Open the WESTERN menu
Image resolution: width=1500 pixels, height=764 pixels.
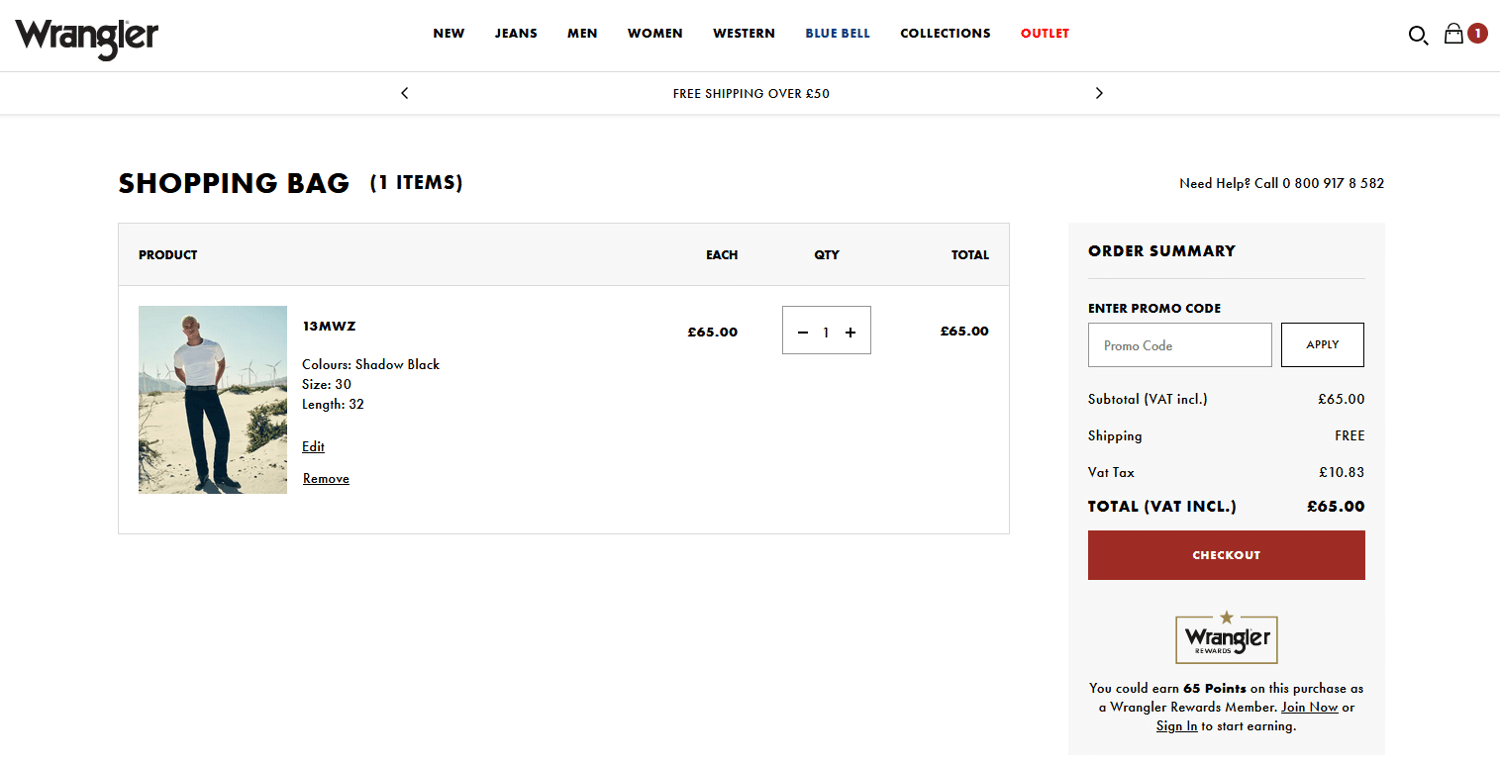click(744, 33)
